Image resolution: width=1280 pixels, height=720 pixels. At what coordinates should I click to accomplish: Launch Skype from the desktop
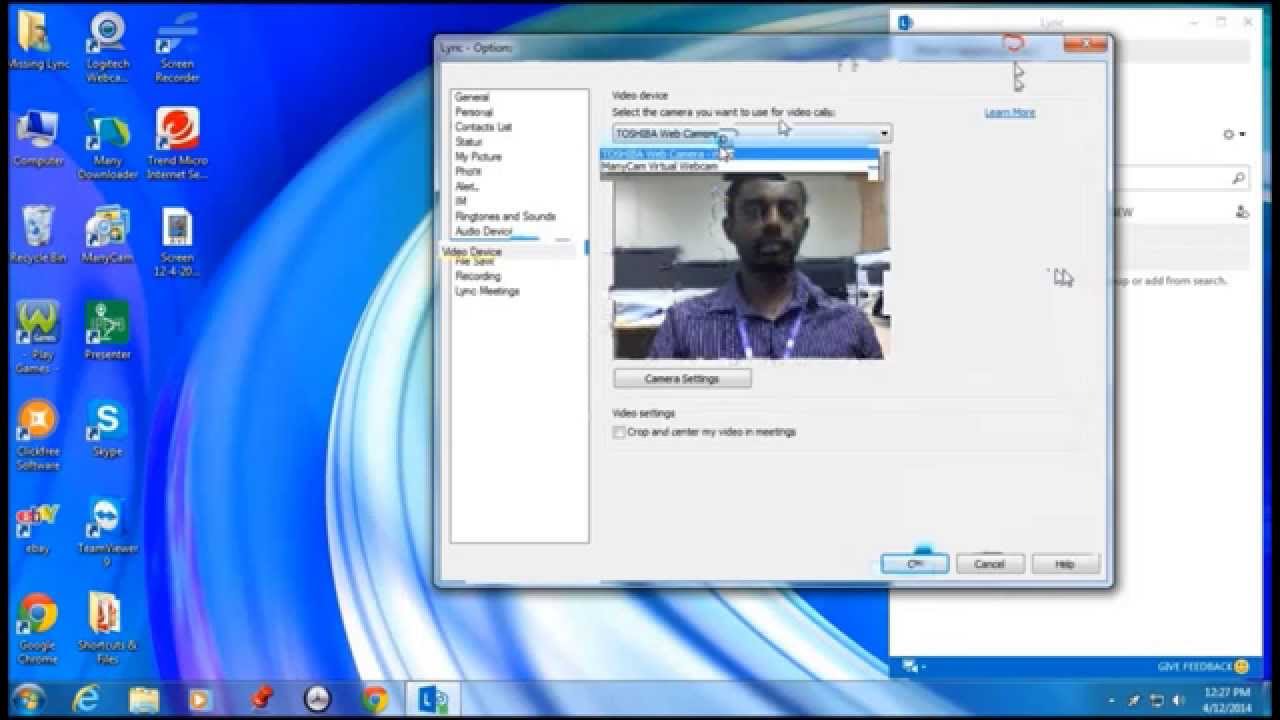pyautogui.click(x=107, y=428)
